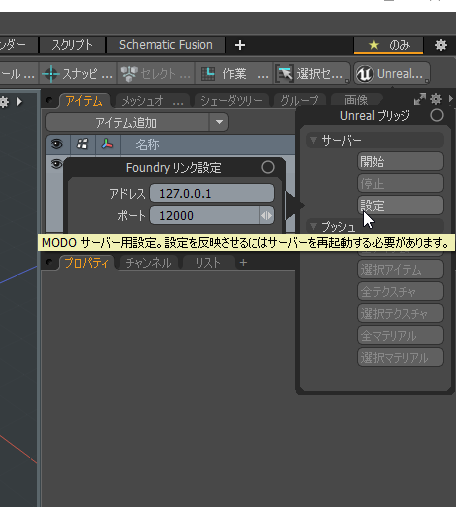Open the アイテム追加 dropdown arrow
This screenshot has width=456, height=507.
tap(219, 122)
